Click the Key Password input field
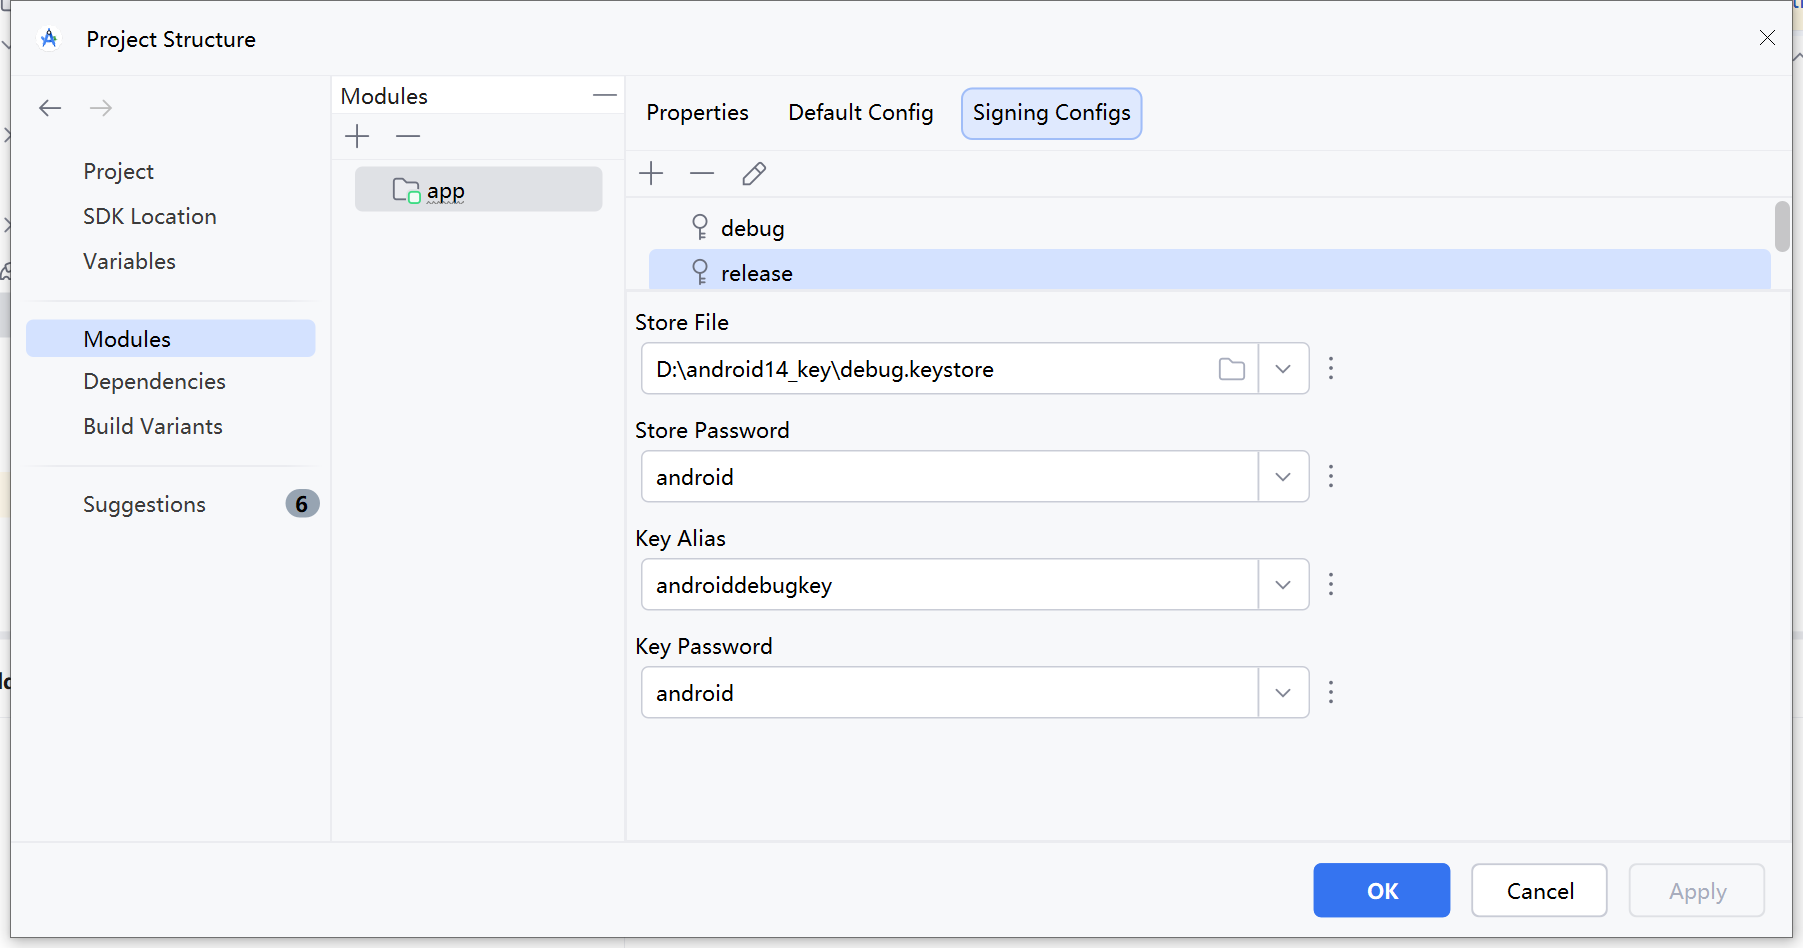The image size is (1803, 948). click(x=950, y=693)
